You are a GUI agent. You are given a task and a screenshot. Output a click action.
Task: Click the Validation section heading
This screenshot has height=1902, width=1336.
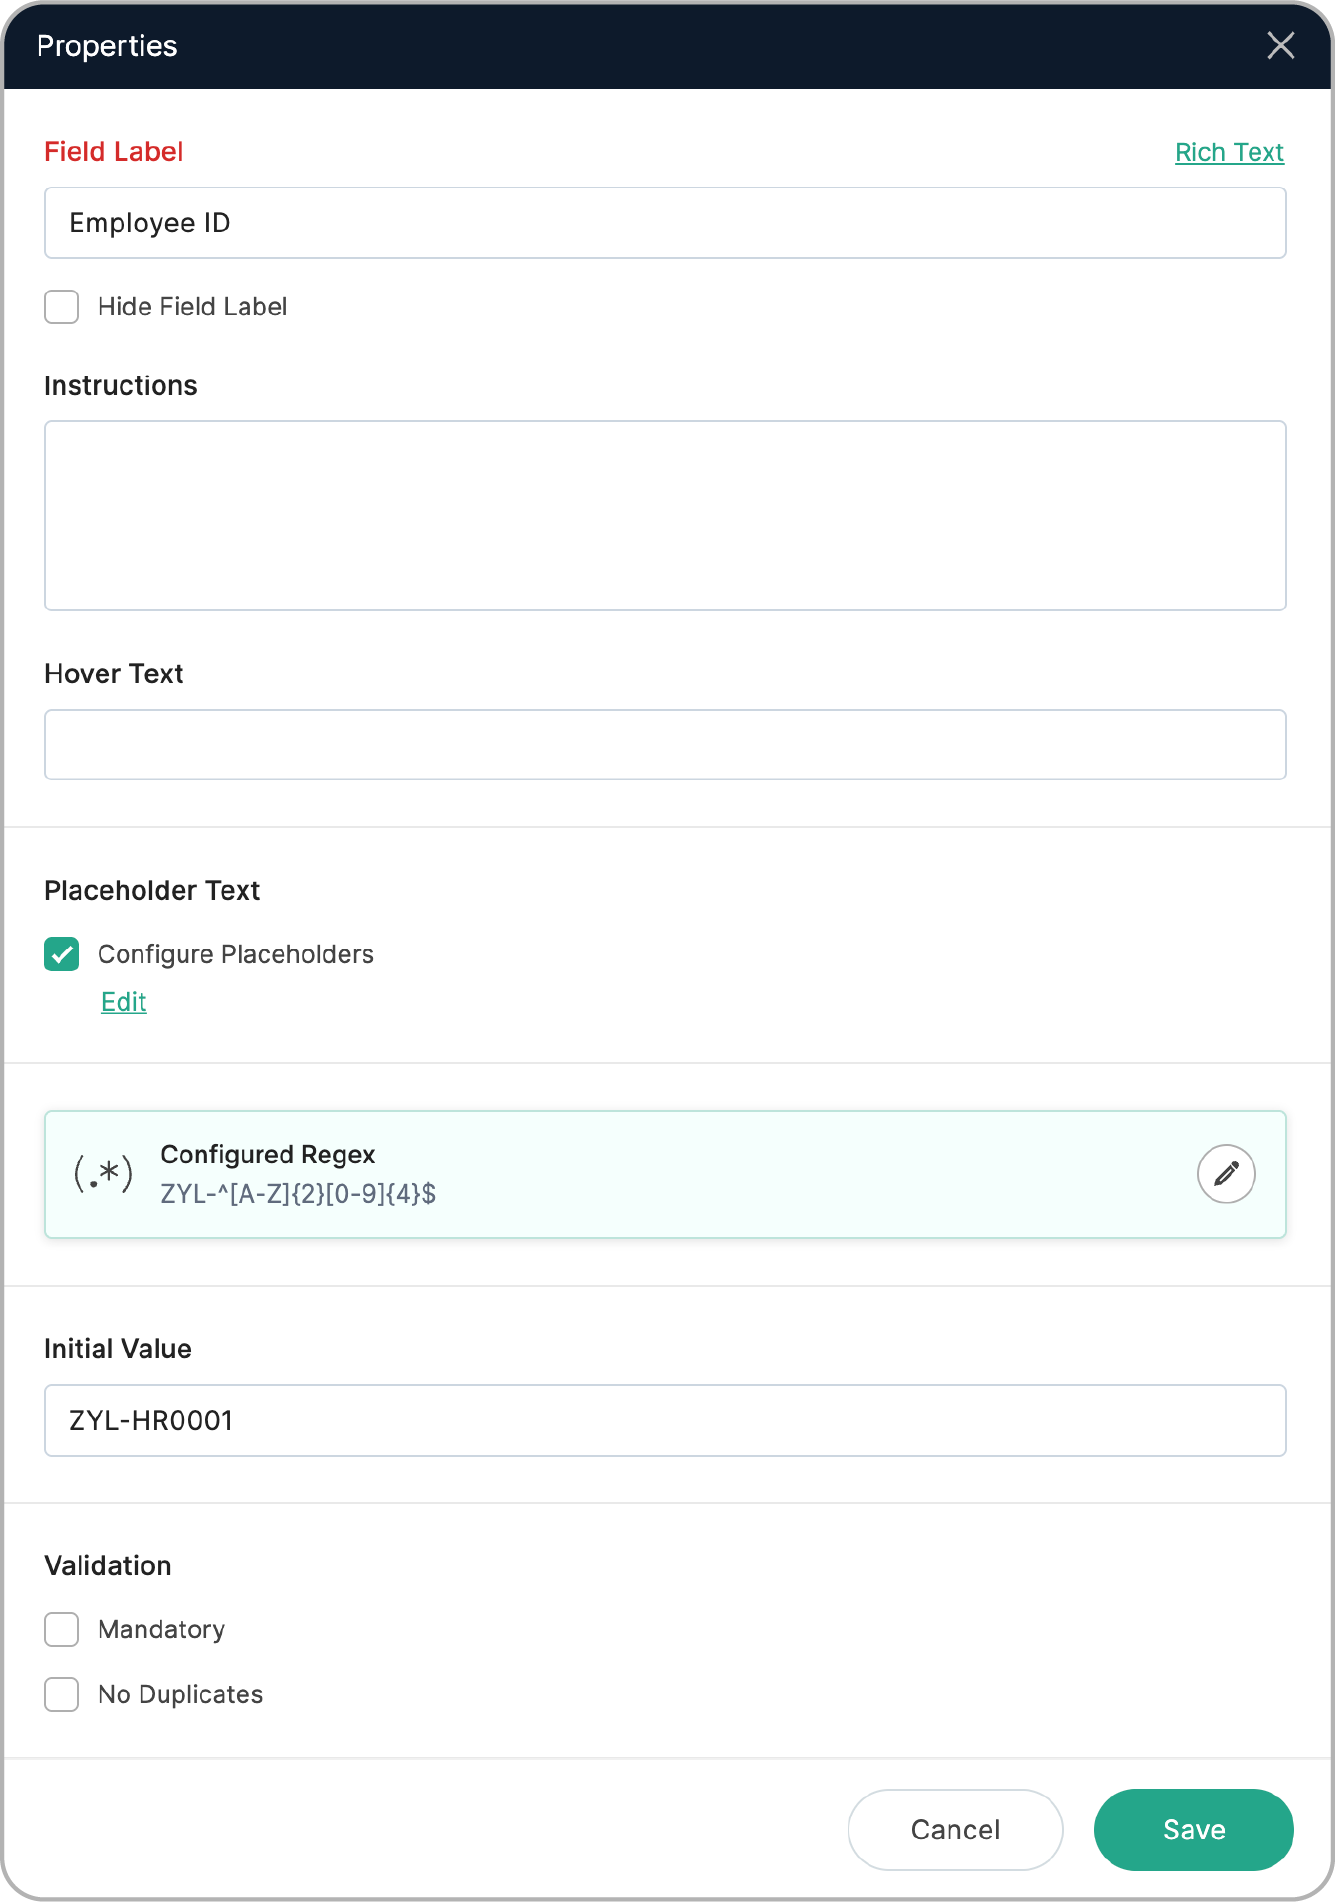tap(108, 1565)
